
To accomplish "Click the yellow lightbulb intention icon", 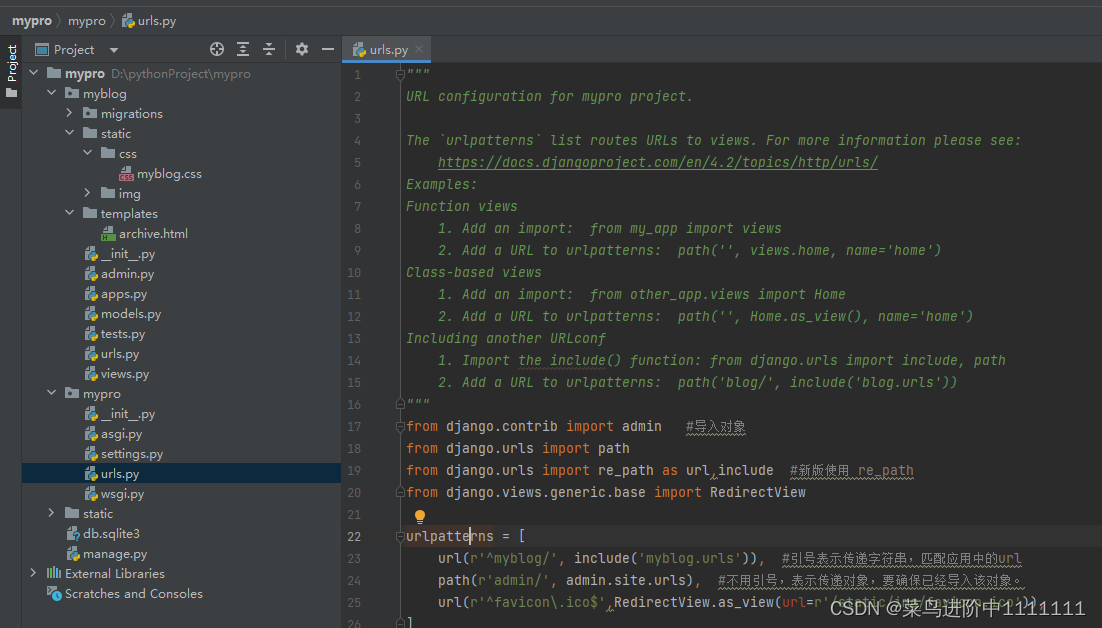I will point(420,516).
